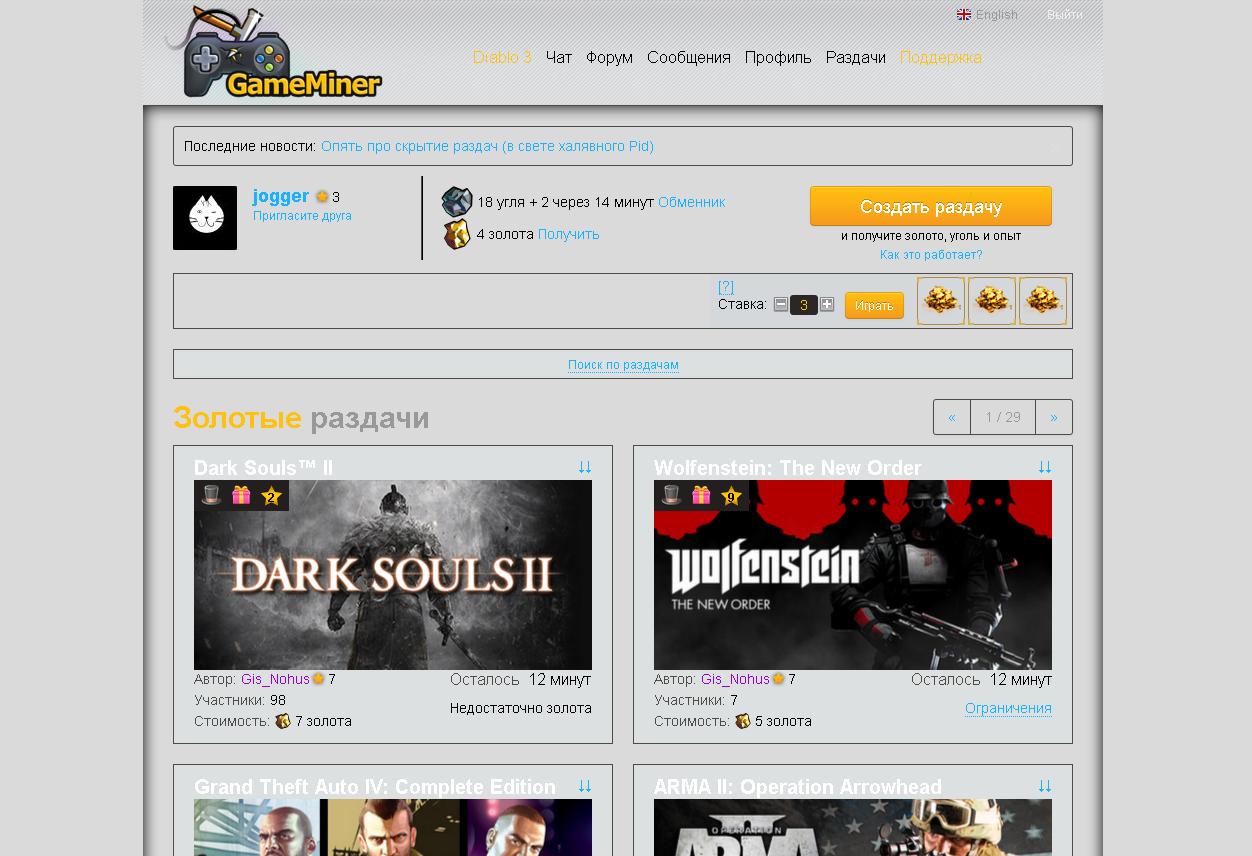The height and width of the screenshot is (856, 1252).
Task: Open Поддержка menu item
Action: pos(941,57)
